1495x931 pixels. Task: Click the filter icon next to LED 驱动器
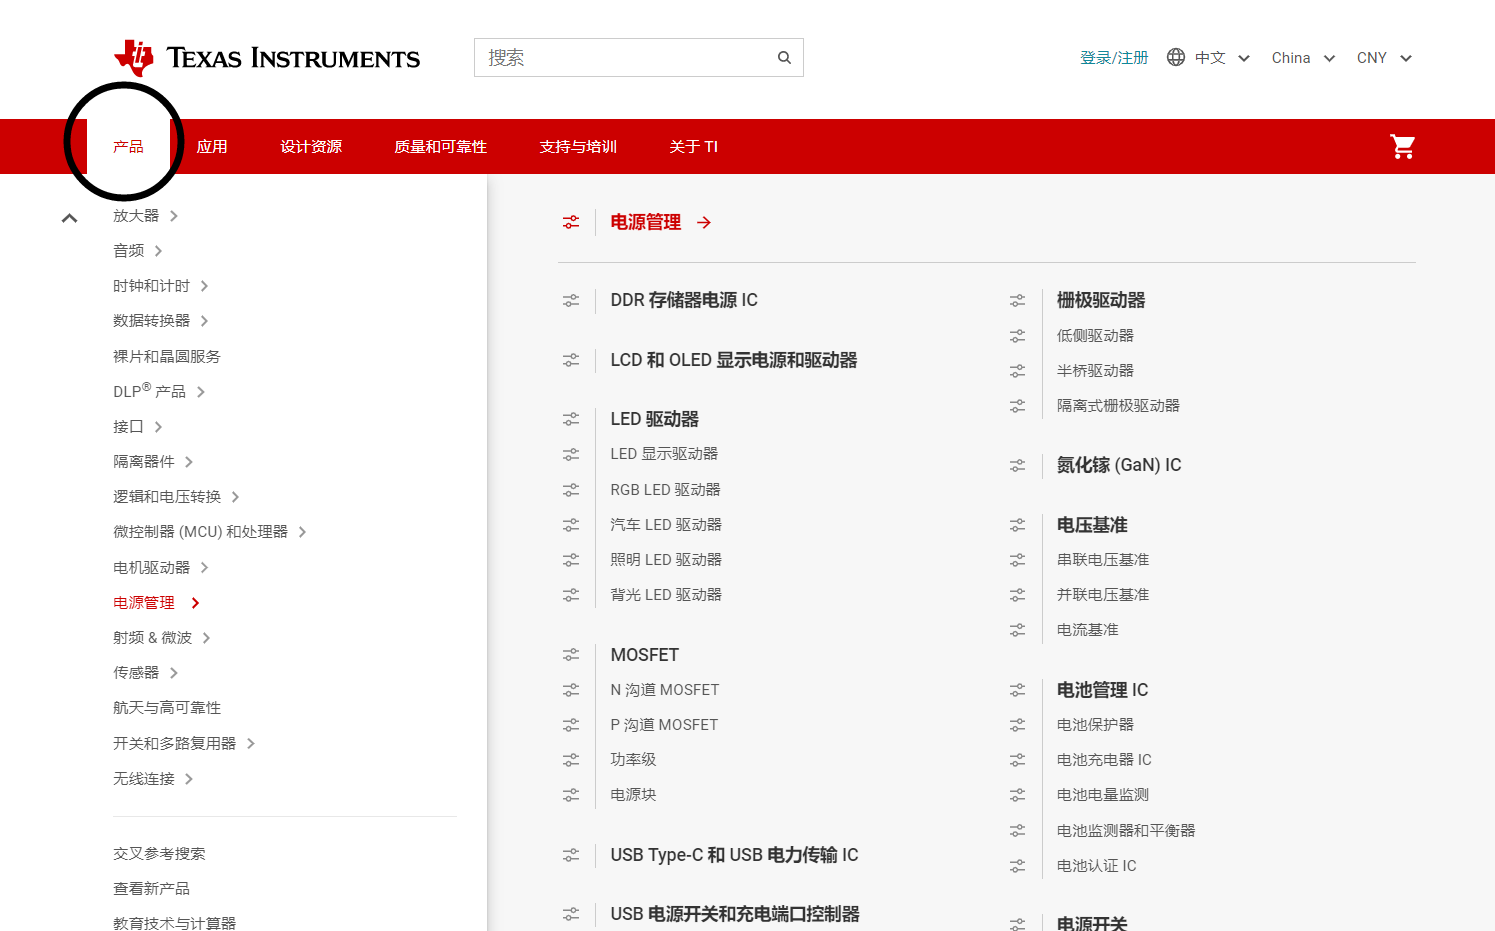pyautogui.click(x=571, y=418)
